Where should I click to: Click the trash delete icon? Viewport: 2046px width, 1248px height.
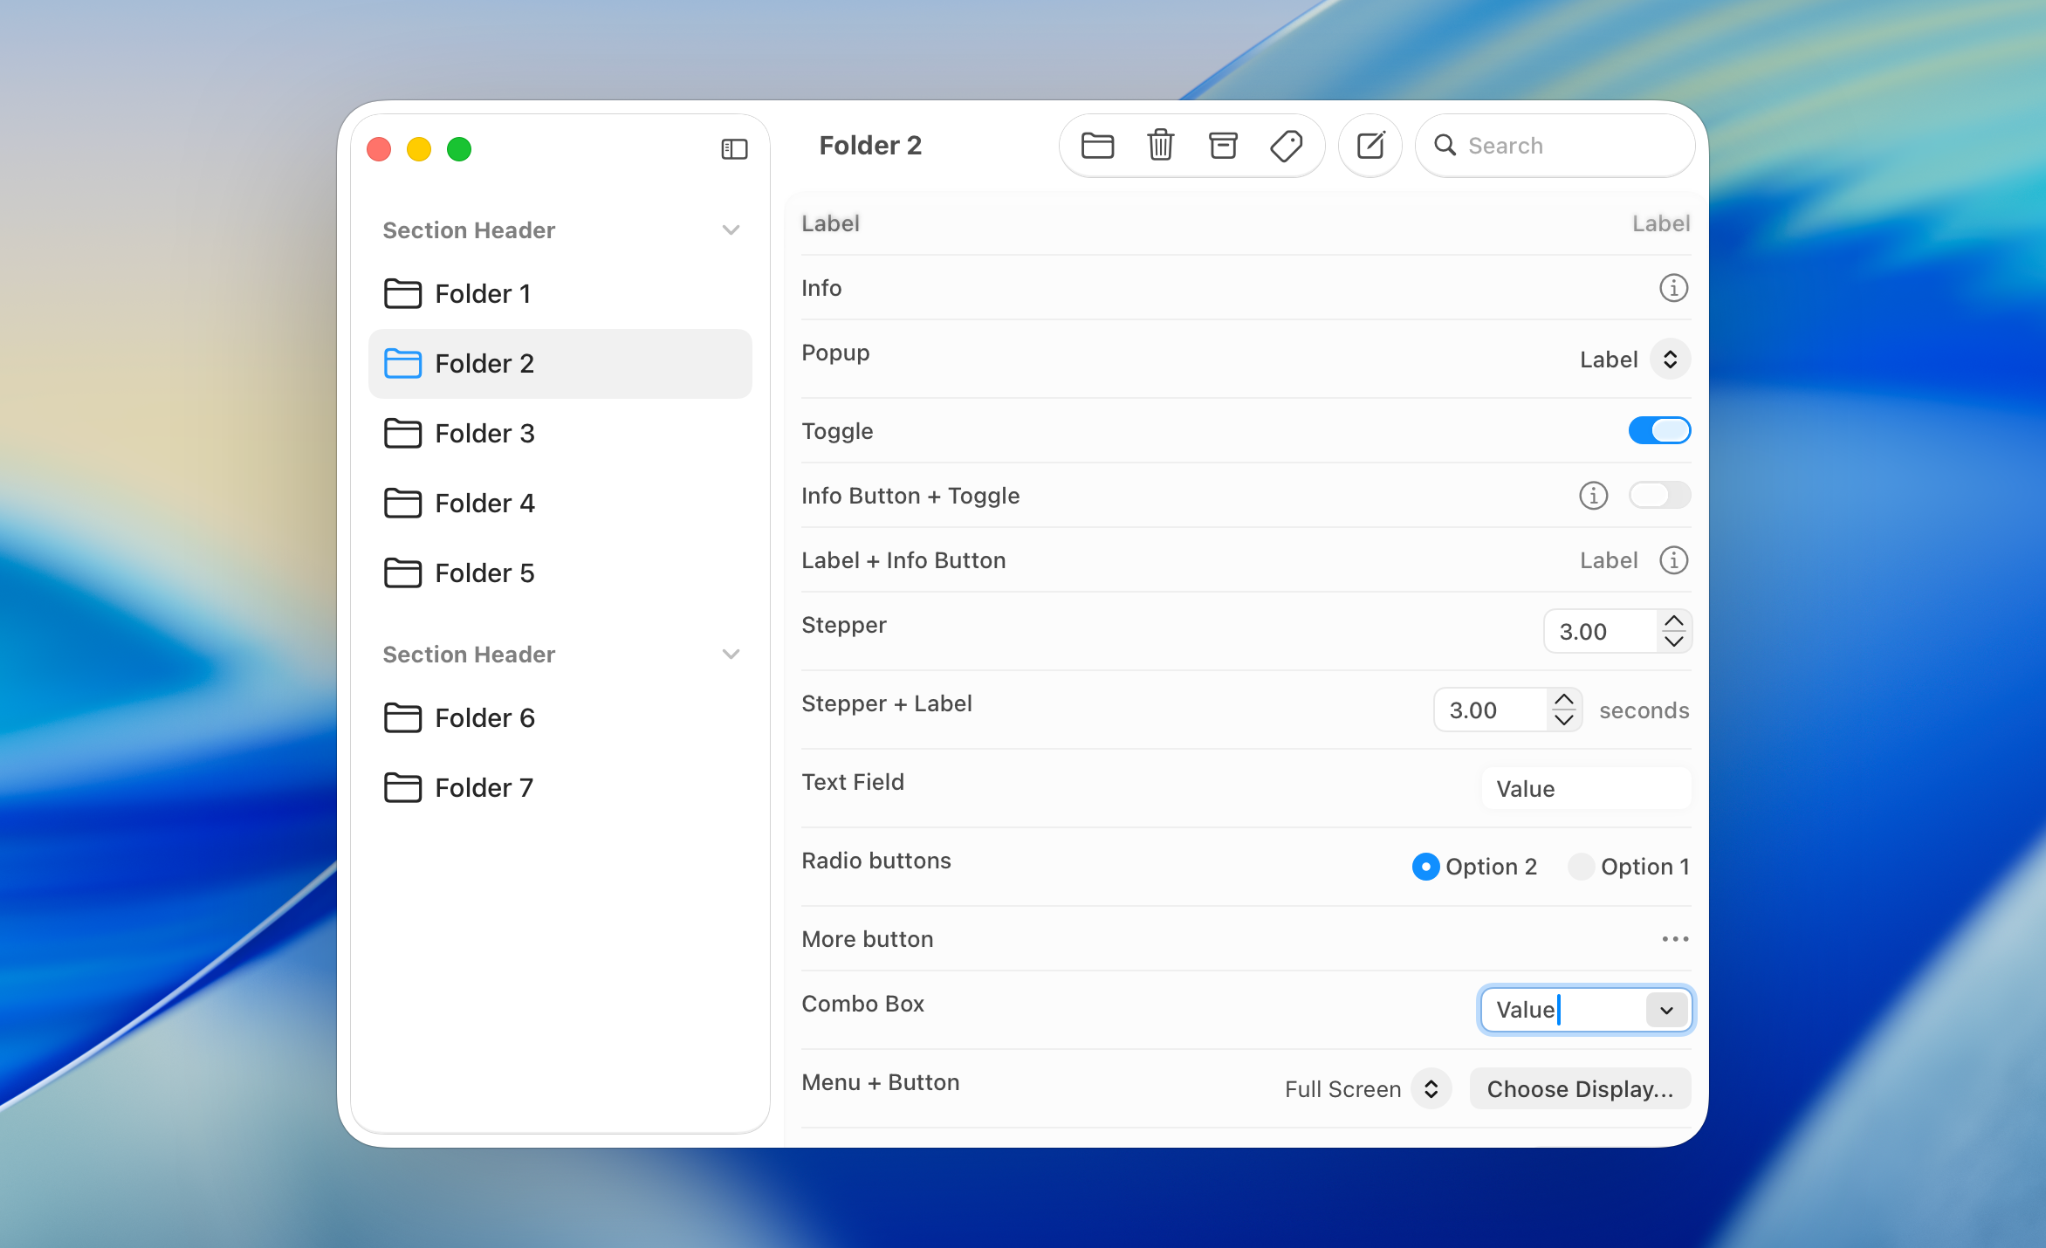(1160, 146)
